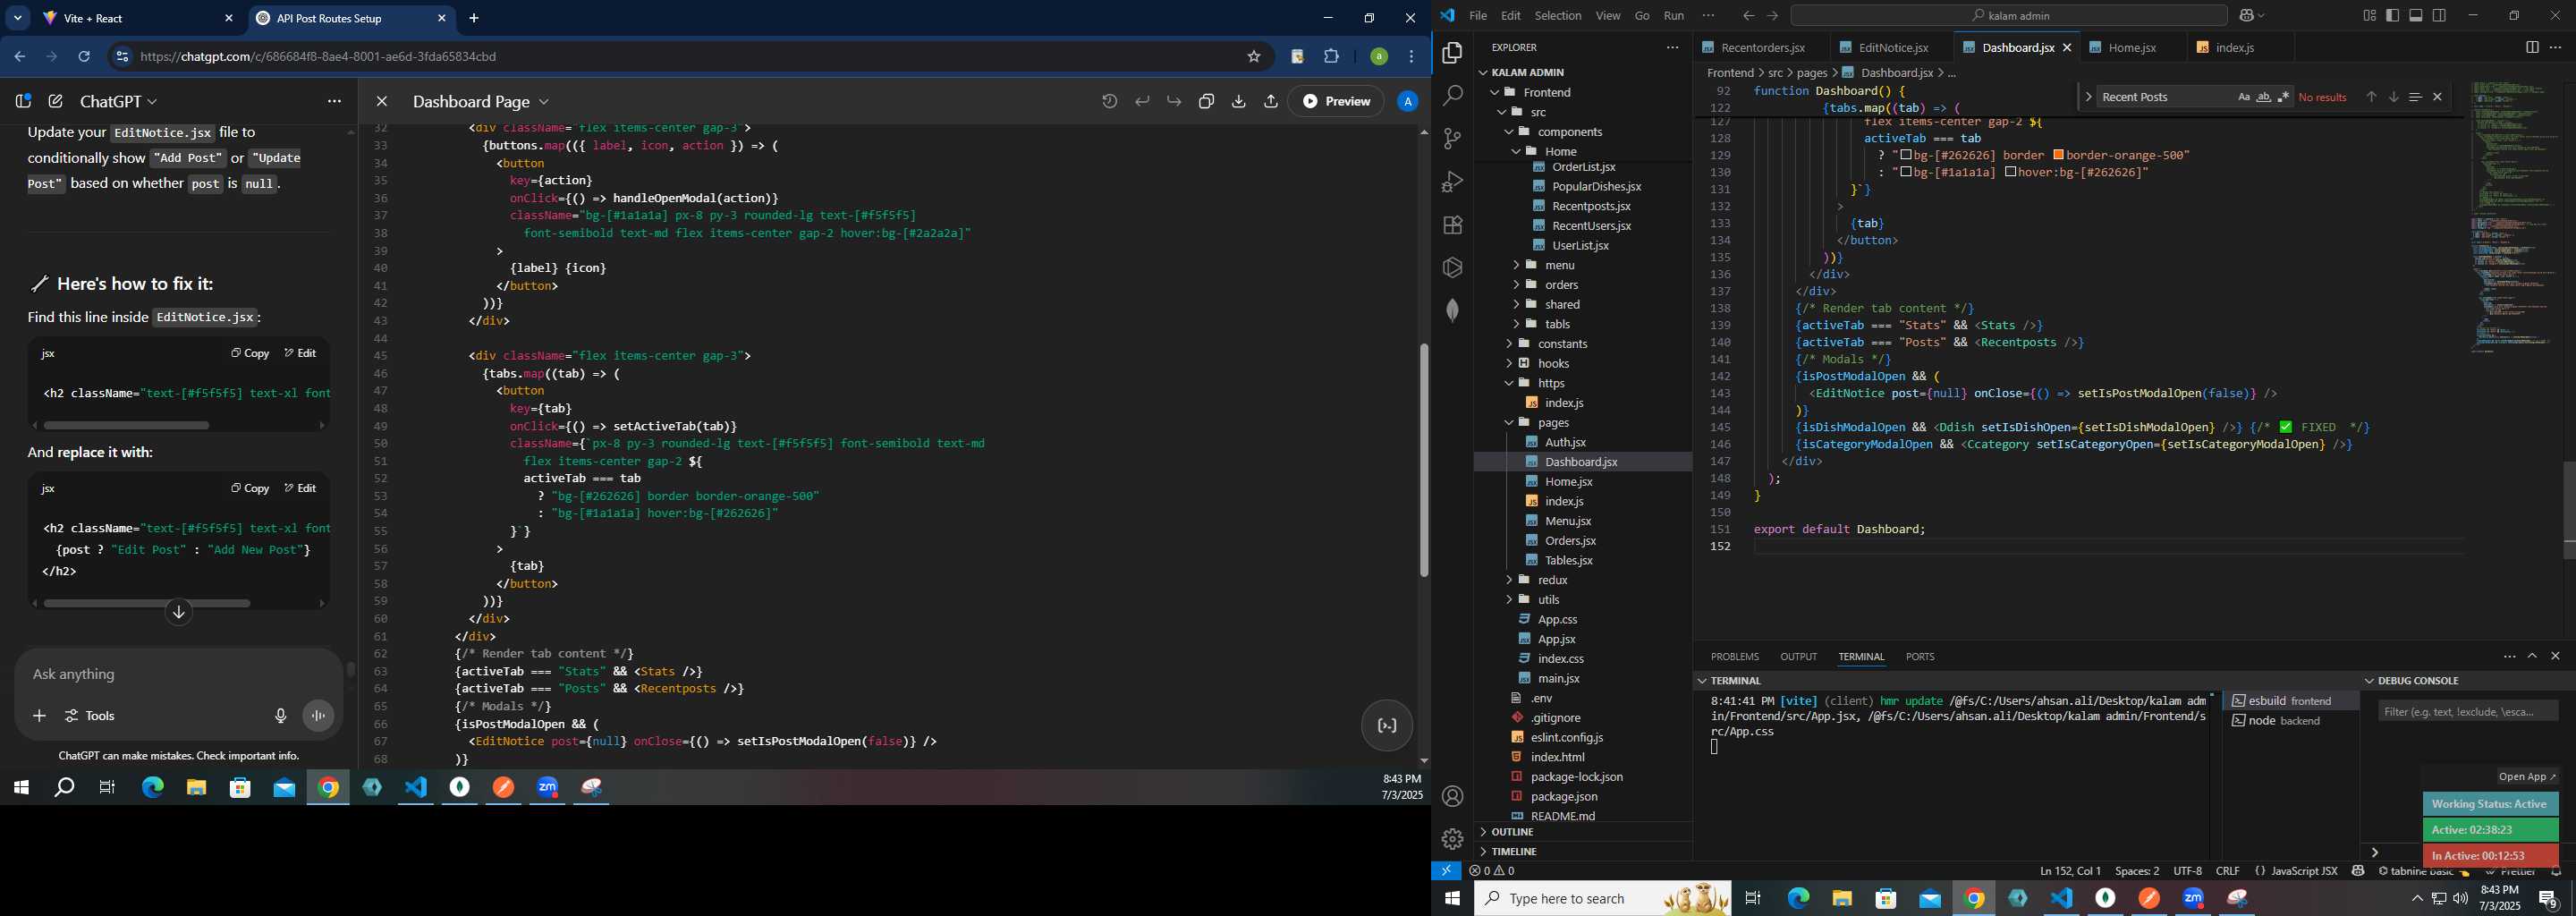2576x916 pixels.
Task: Toggle Find in Selection in find widget
Action: coord(2415,97)
